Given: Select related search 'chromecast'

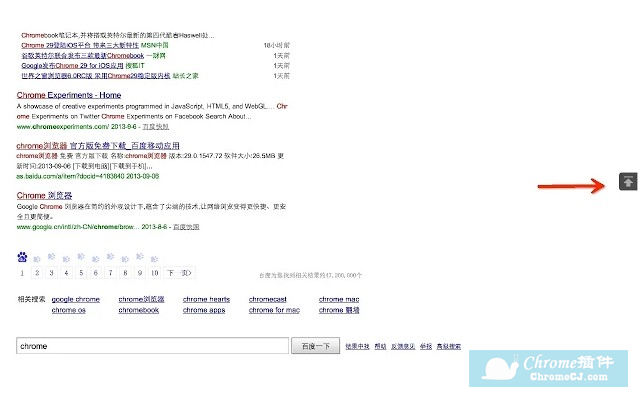Looking at the screenshot, I should (268, 299).
